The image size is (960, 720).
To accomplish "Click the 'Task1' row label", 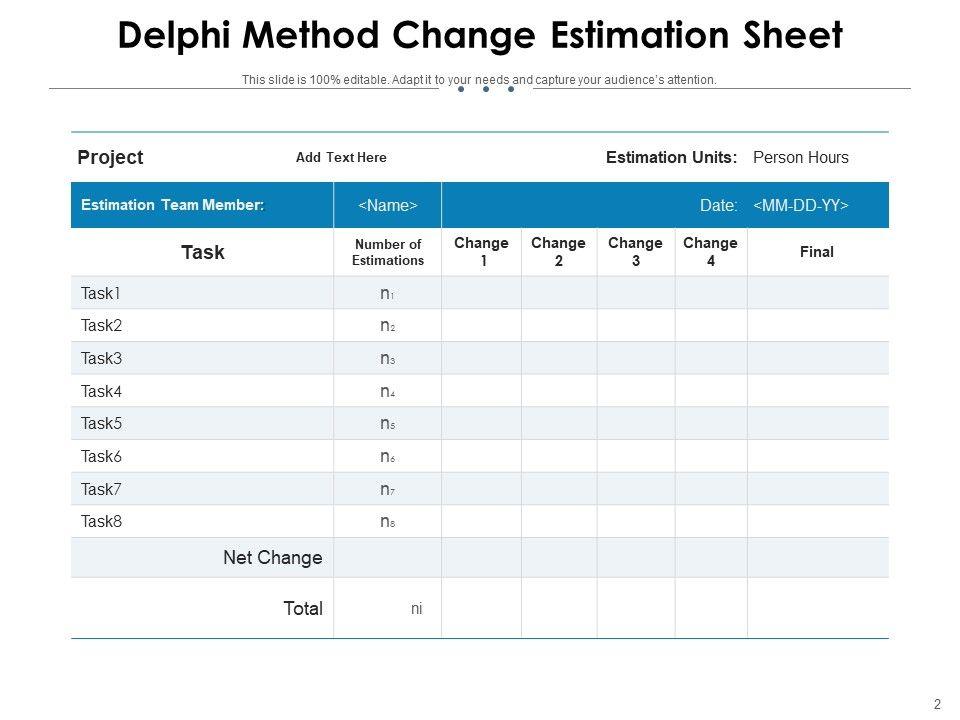I will 101,294.
